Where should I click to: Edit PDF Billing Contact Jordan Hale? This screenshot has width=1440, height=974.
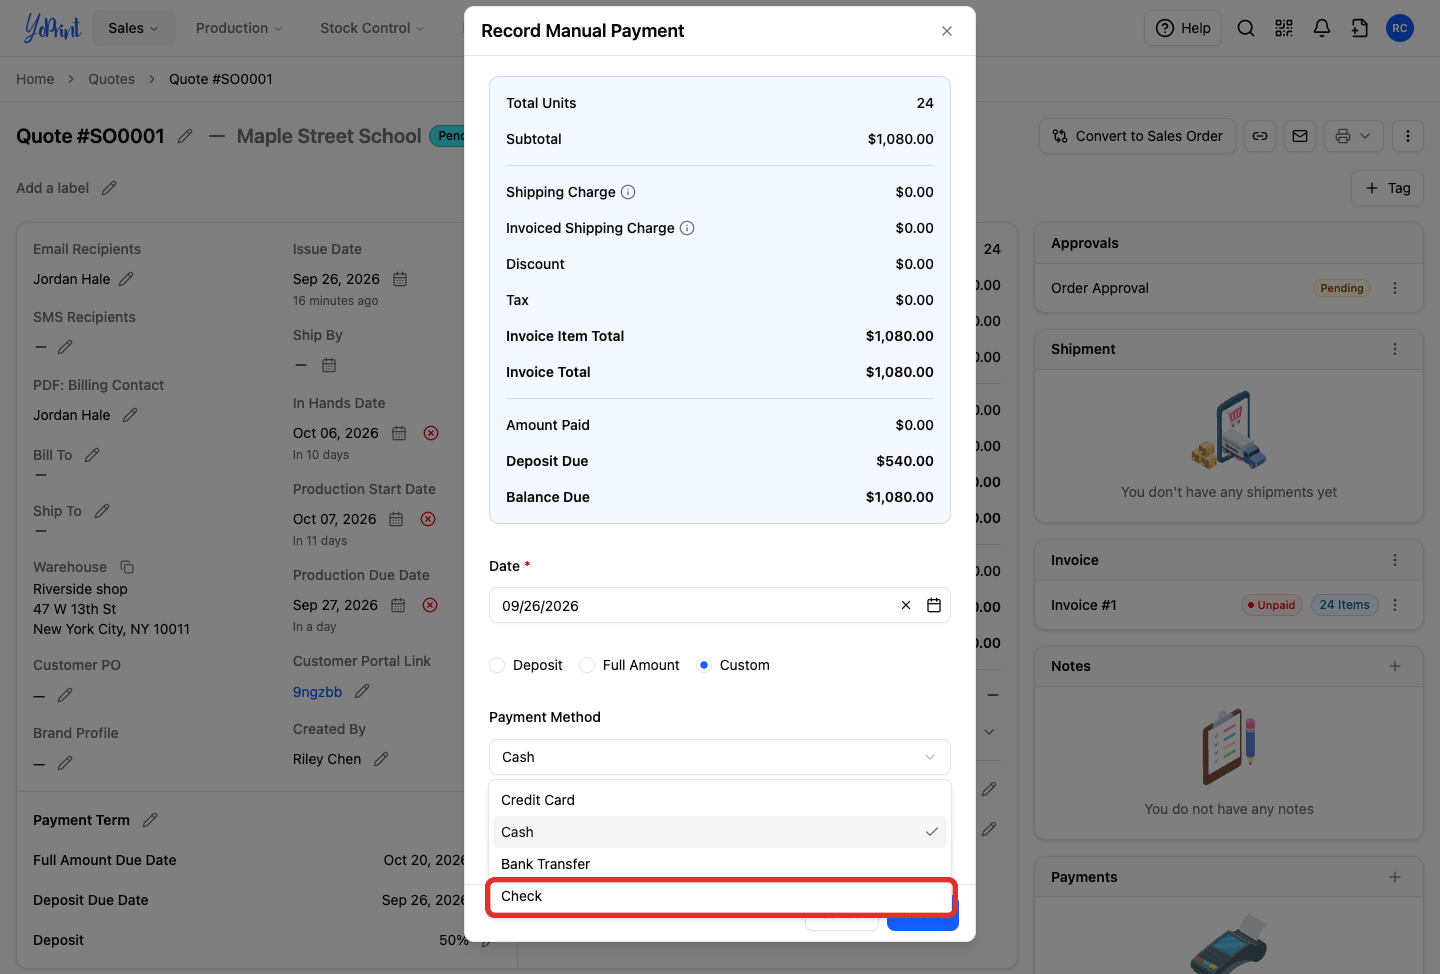coord(130,415)
